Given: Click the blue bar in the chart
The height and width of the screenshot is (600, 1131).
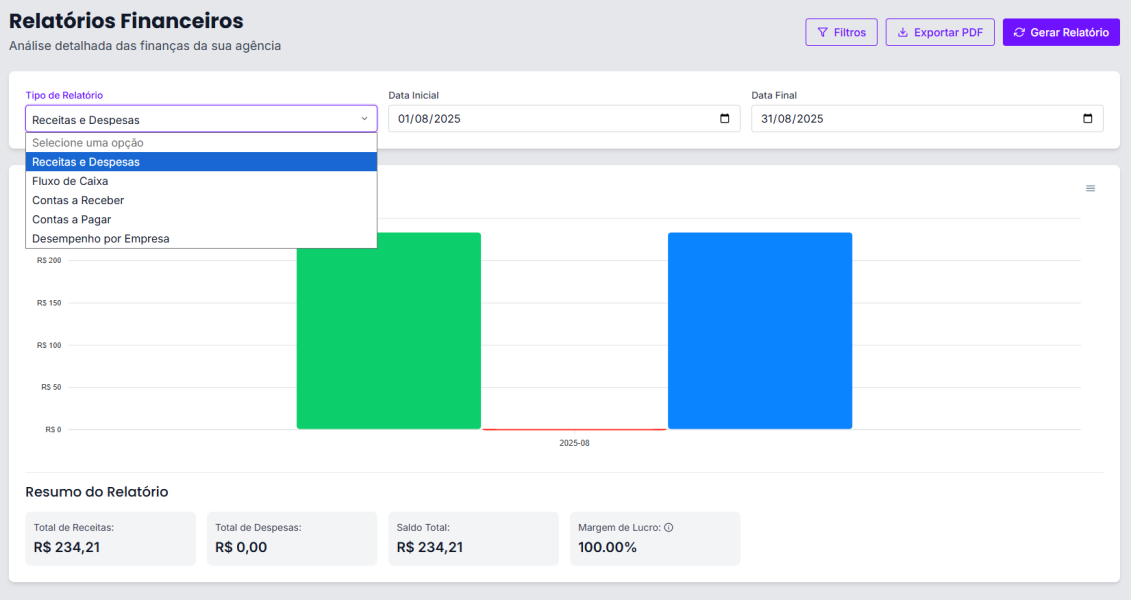Looking at the screenshot, I should pyautogui.click(x=760, y=330).
